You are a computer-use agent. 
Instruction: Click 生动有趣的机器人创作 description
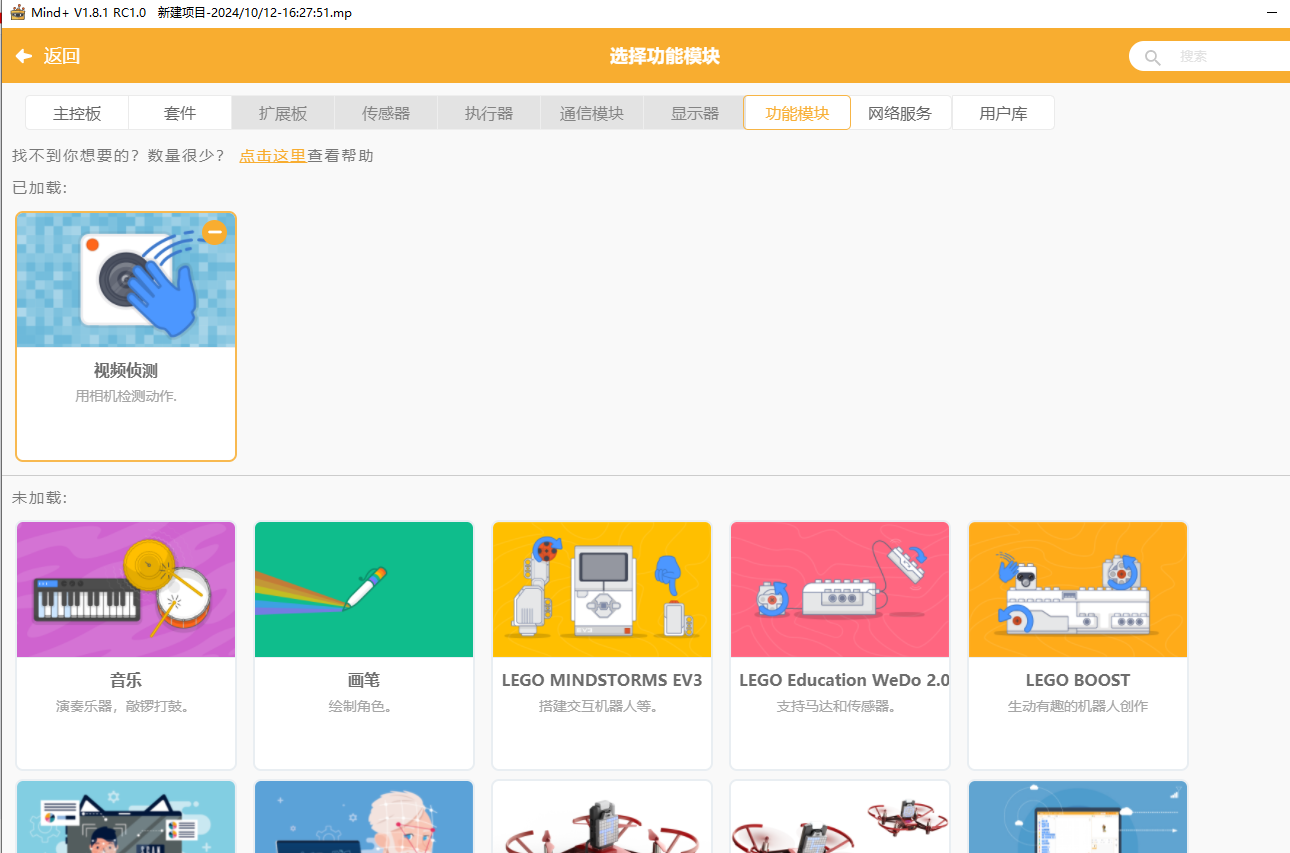[1078, 706]
